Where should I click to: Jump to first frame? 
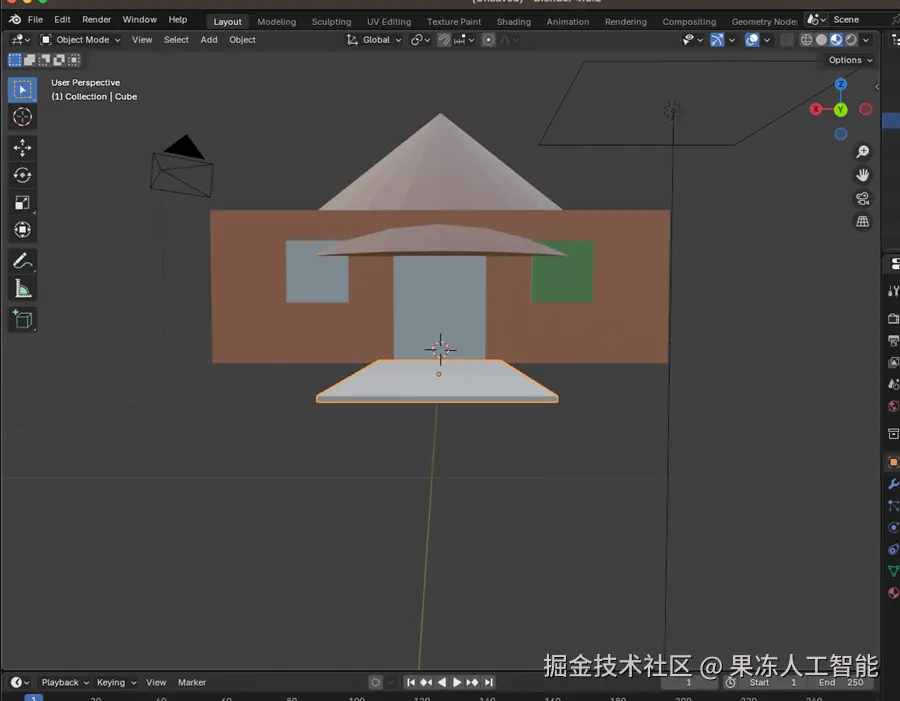point(411,682)
